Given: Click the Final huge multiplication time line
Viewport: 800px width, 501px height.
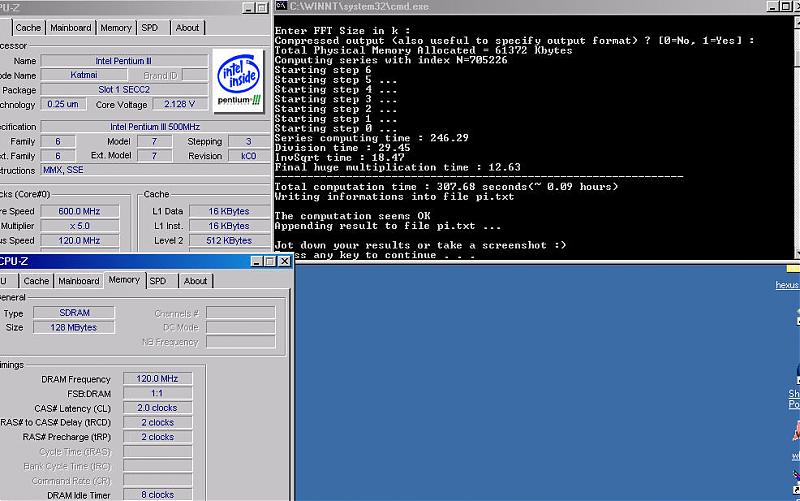Looking at the screenshot, I should tap(397, 167).
